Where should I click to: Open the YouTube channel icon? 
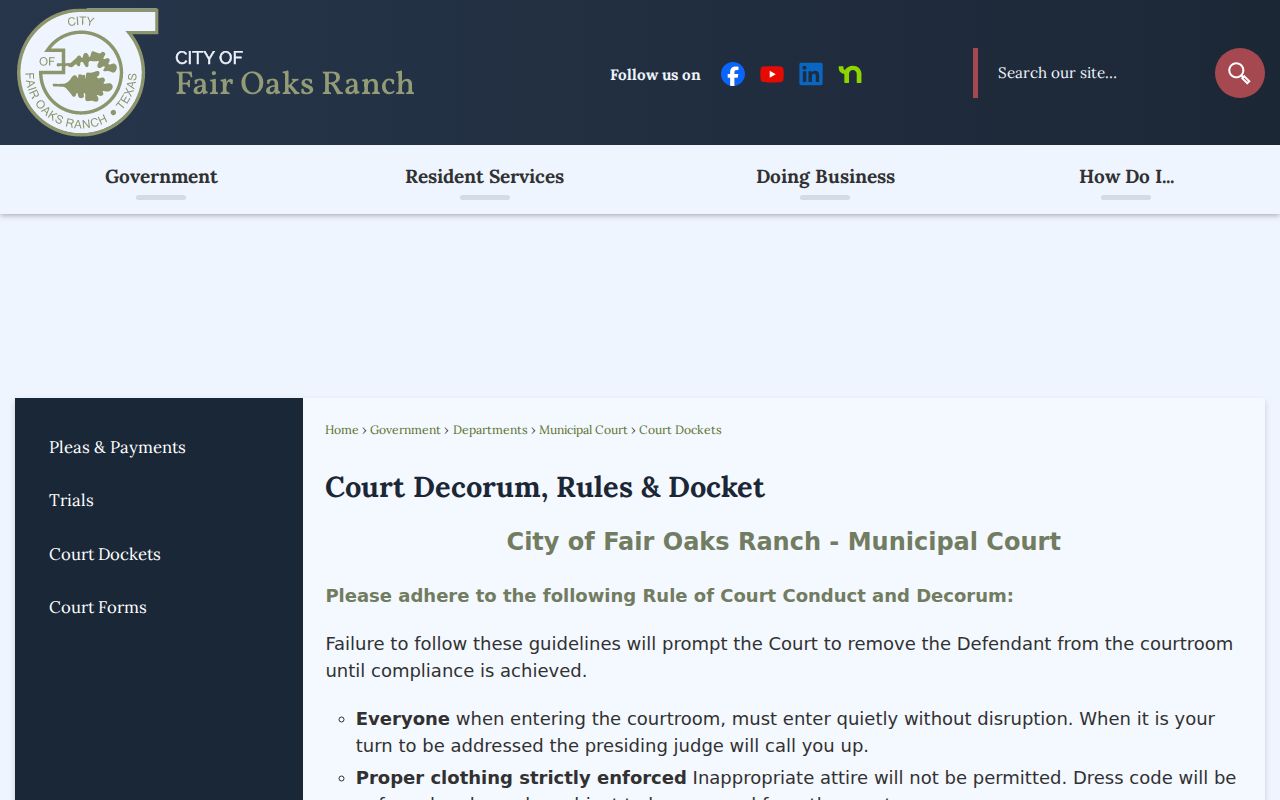pos(772,74)
